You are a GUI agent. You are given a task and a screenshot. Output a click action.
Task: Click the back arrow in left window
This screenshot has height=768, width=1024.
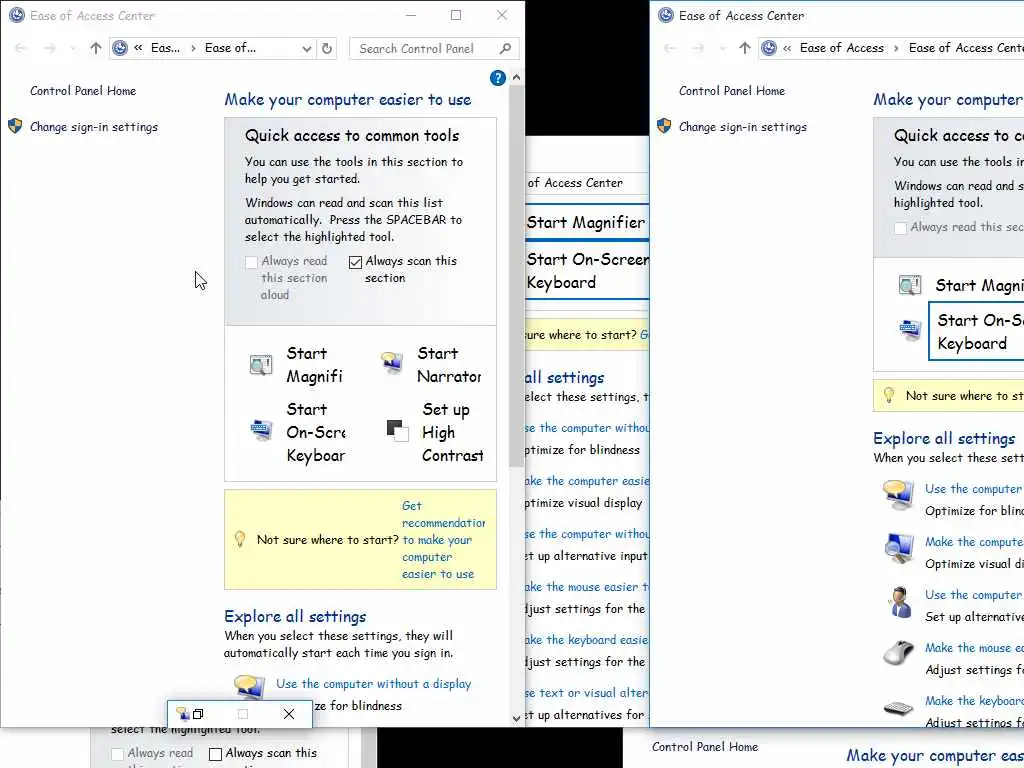pos(20,48)
